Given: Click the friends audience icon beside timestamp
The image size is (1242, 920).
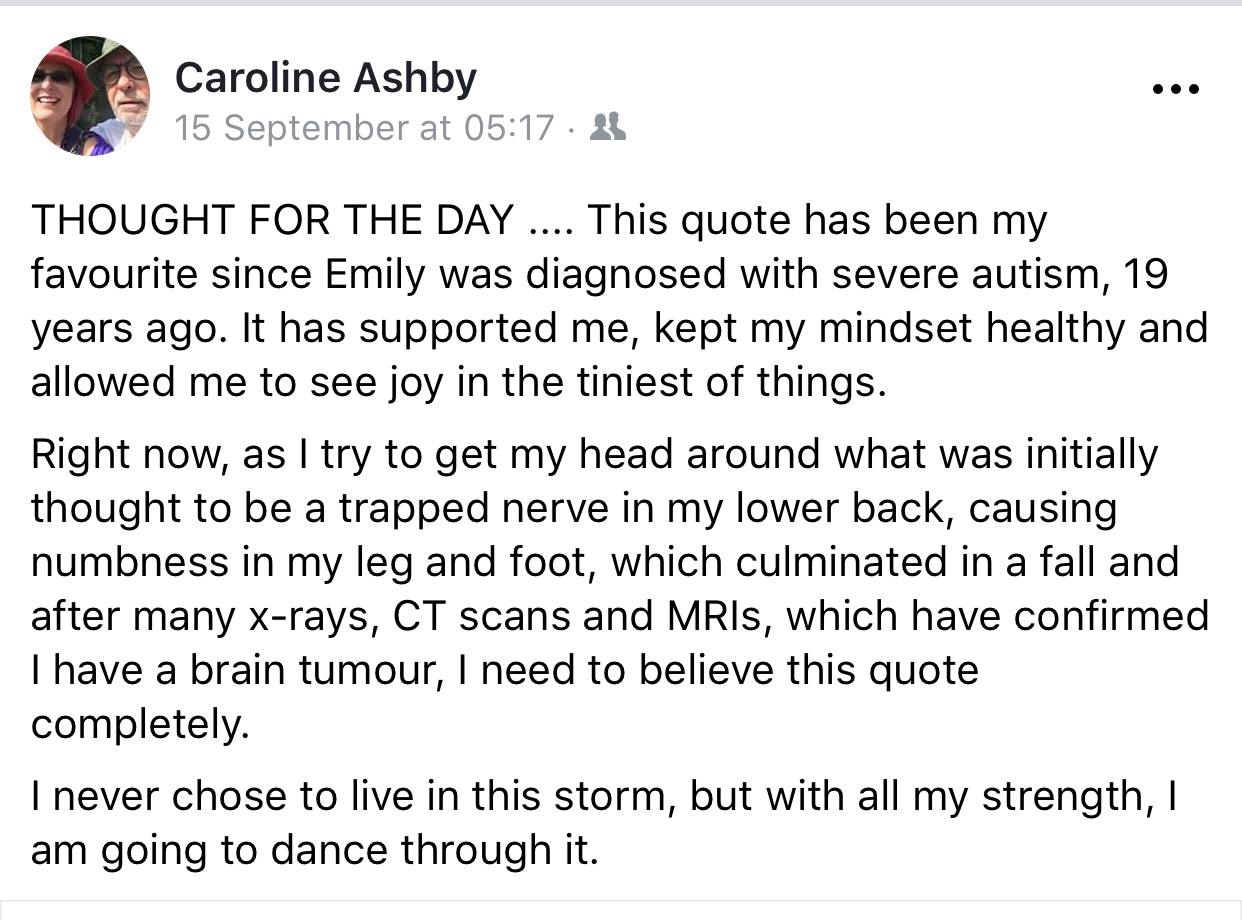Looking at the screenshot, I should pos(608,127).
